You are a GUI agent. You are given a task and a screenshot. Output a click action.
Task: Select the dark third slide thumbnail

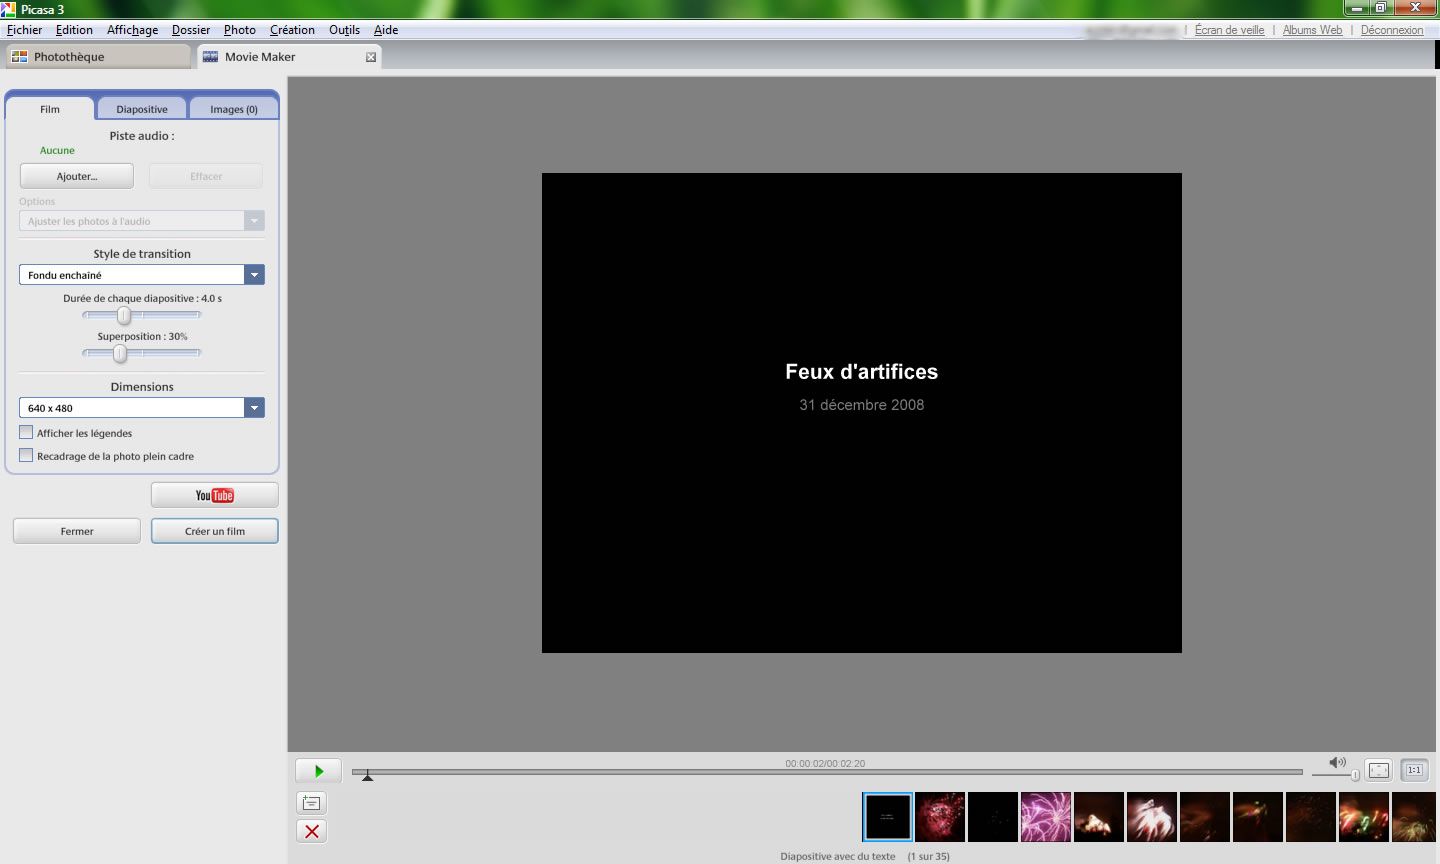(993, 817)
